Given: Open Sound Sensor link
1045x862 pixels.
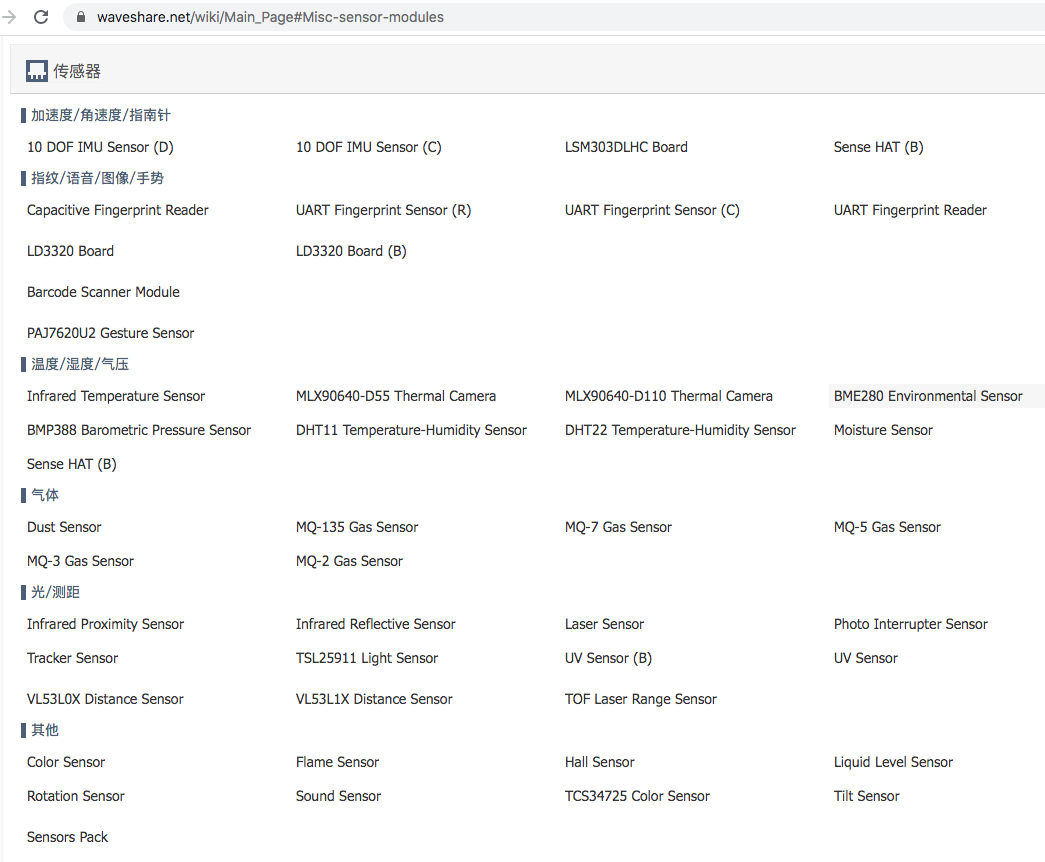Looking at the screenshot, I should pyautogui.click(x=338, y=797).
